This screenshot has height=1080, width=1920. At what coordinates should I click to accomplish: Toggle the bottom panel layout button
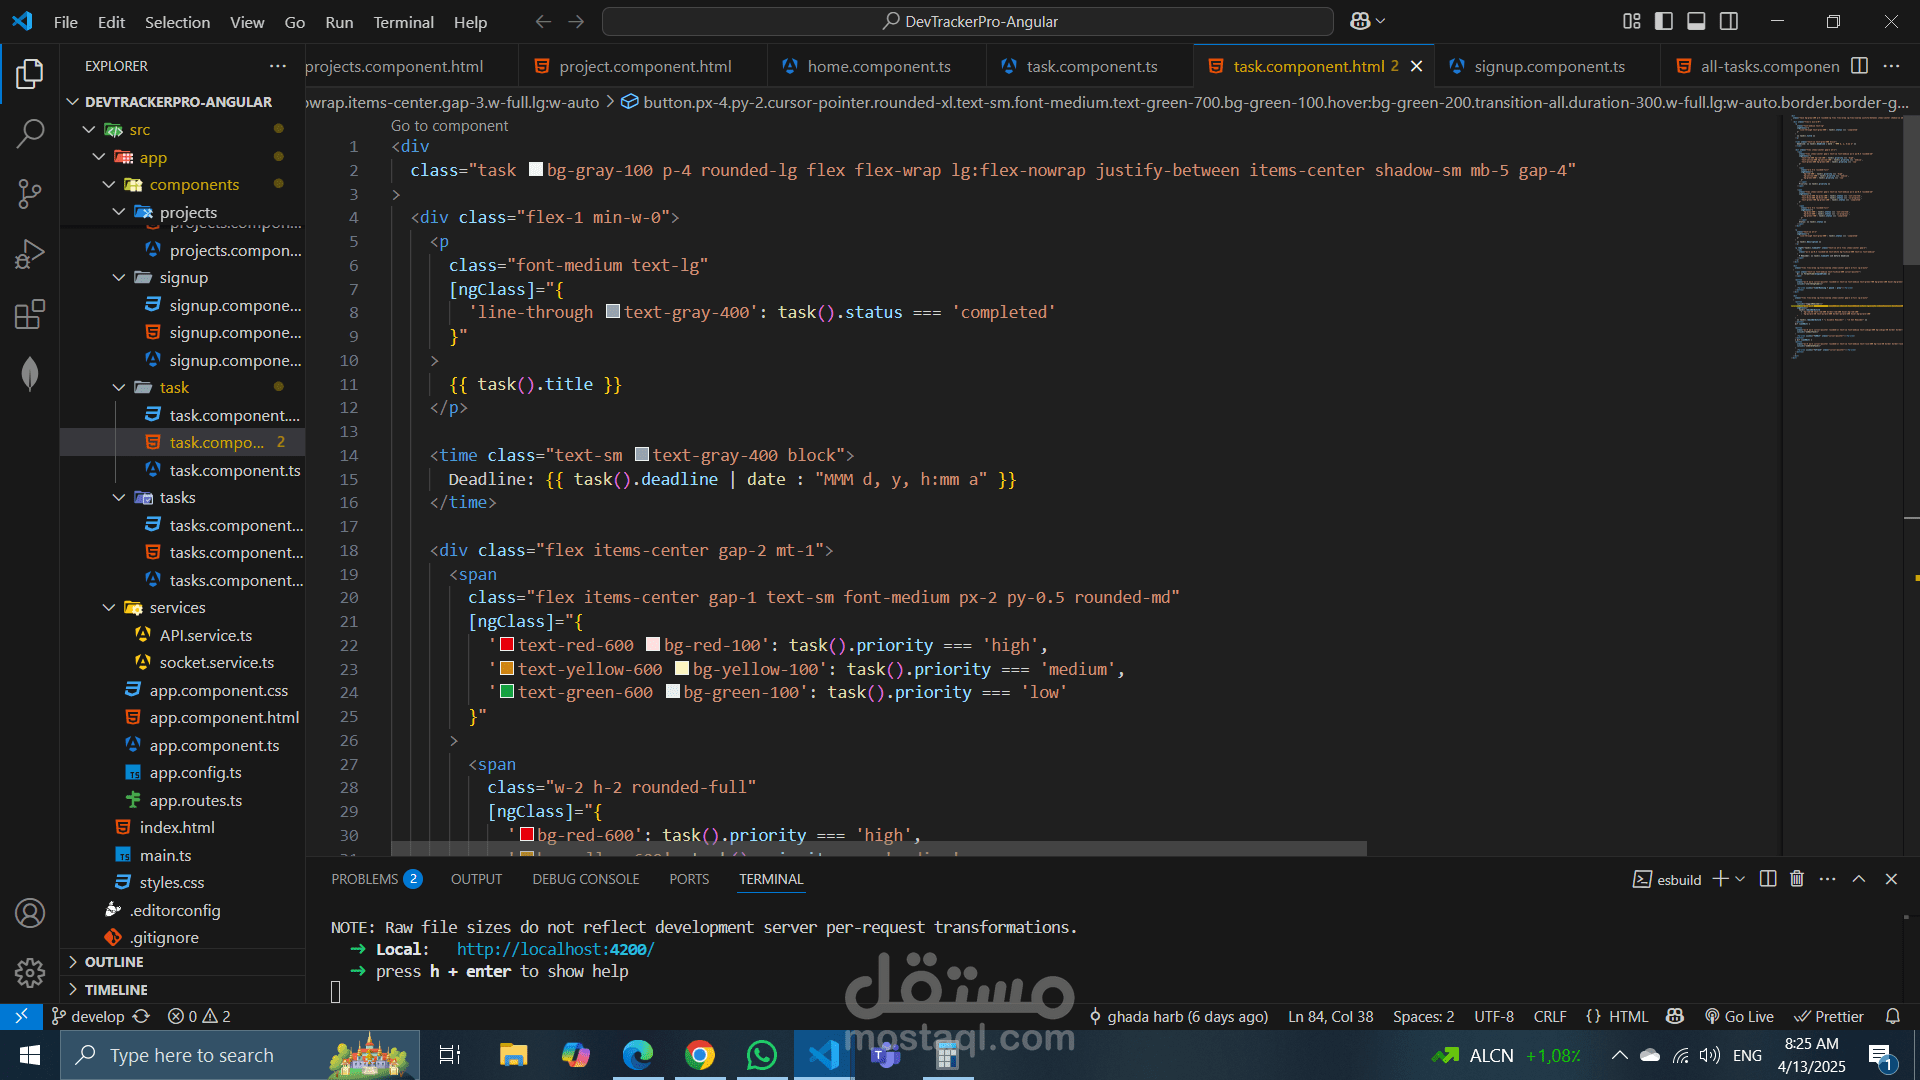[1696, 21]
